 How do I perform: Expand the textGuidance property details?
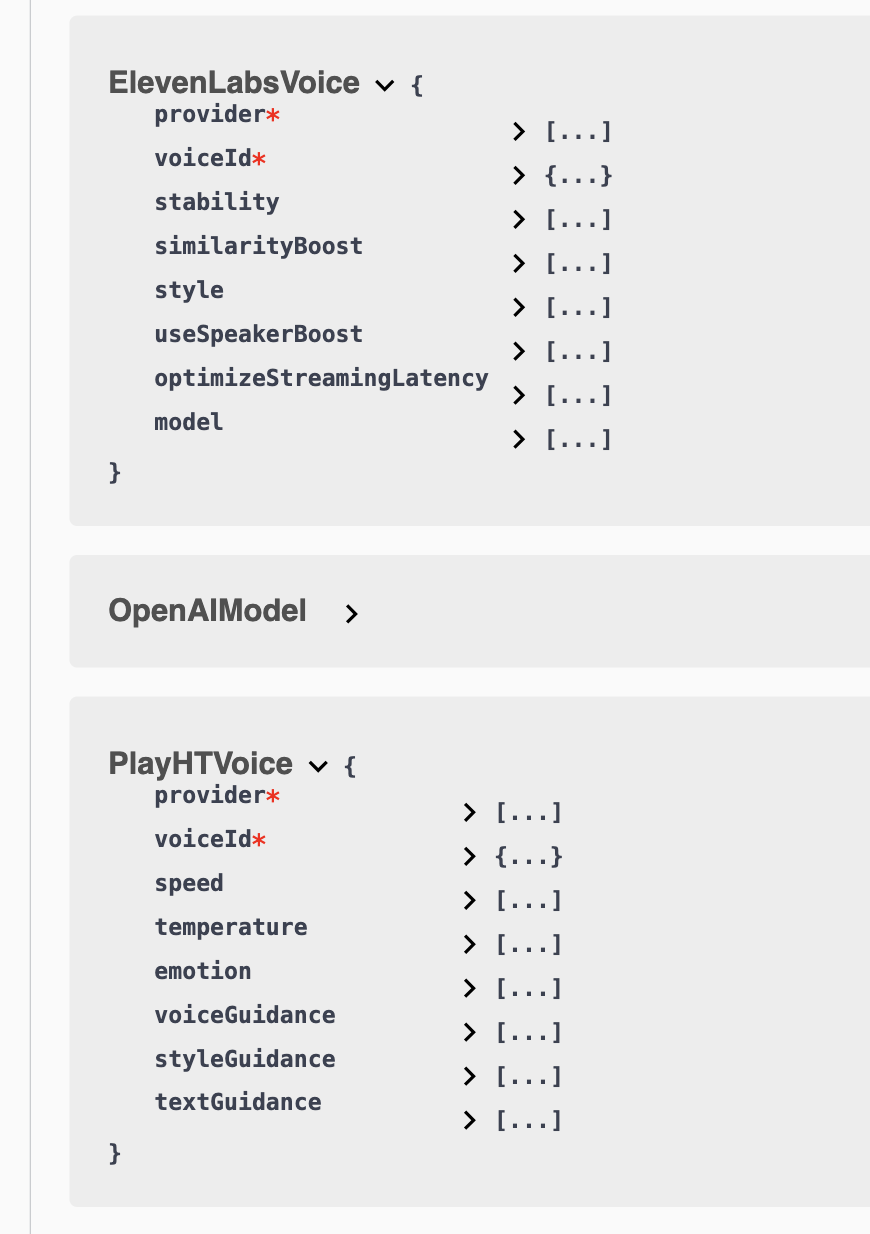(x=470, y=1120)
